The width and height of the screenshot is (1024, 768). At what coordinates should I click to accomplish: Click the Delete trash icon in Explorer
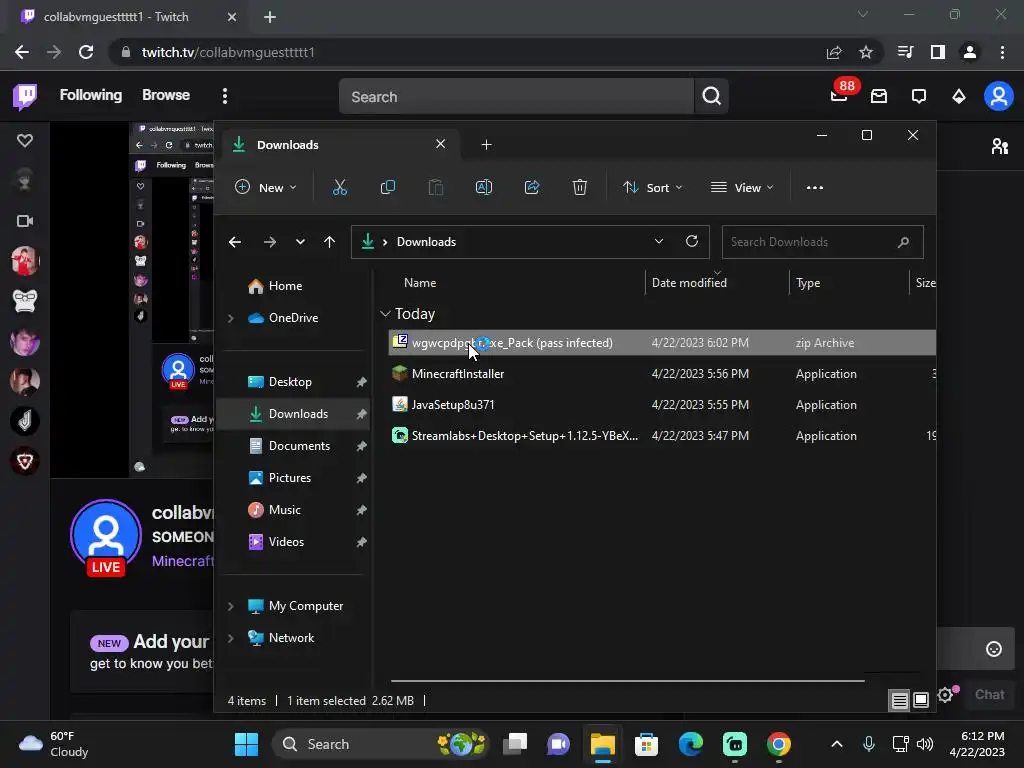click(579, 187)
